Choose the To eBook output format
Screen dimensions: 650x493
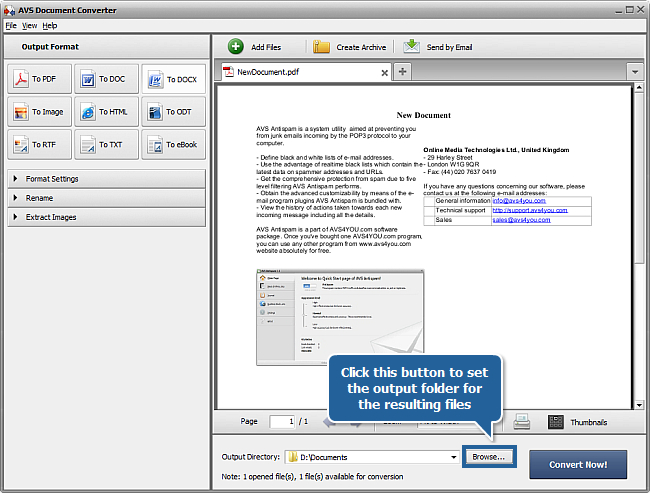(173, 144)
